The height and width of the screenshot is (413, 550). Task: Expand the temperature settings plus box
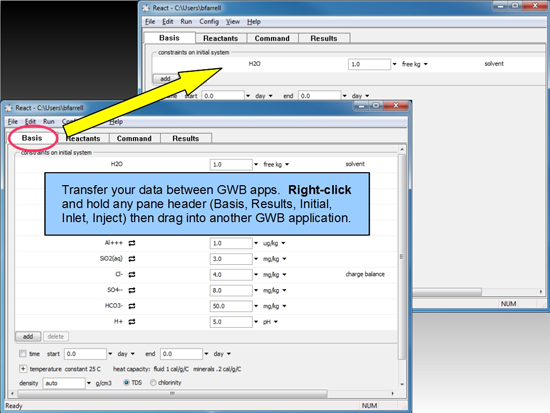pyautogui.click(x=23, y=369)
